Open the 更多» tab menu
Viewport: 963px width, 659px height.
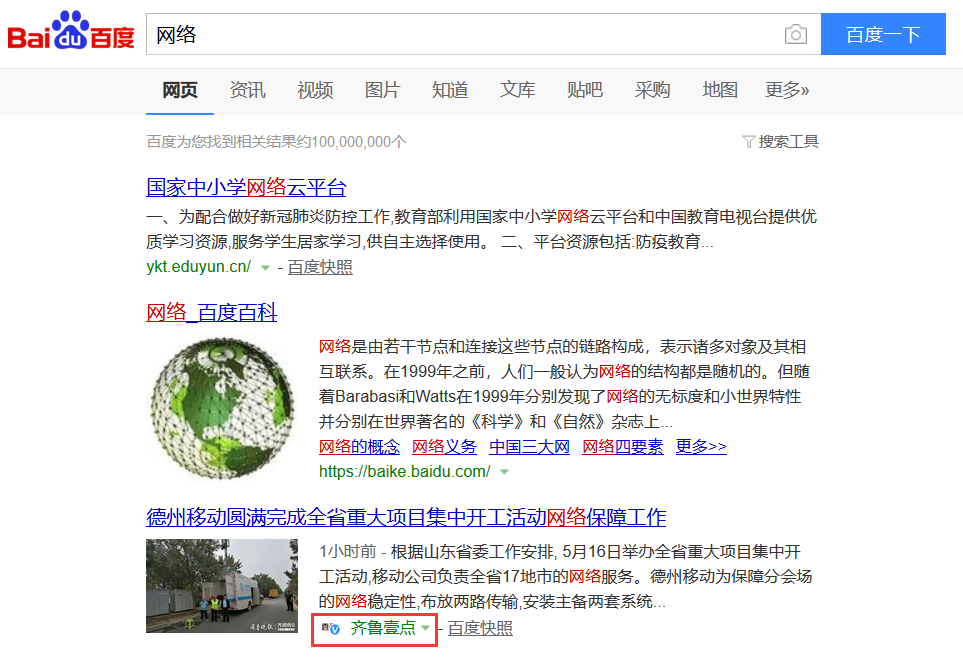coord(787,90)
